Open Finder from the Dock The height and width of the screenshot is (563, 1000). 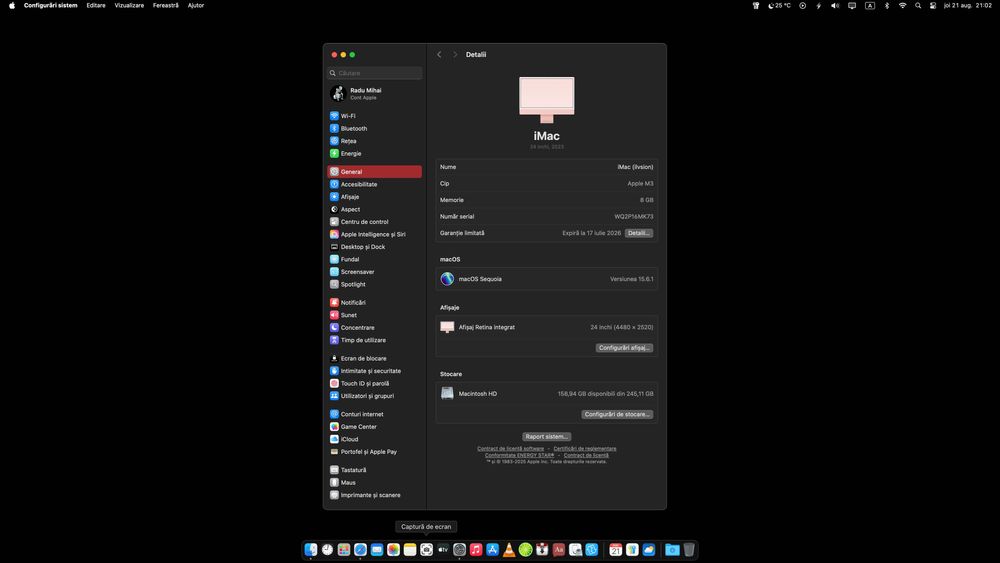click(311, 550)
